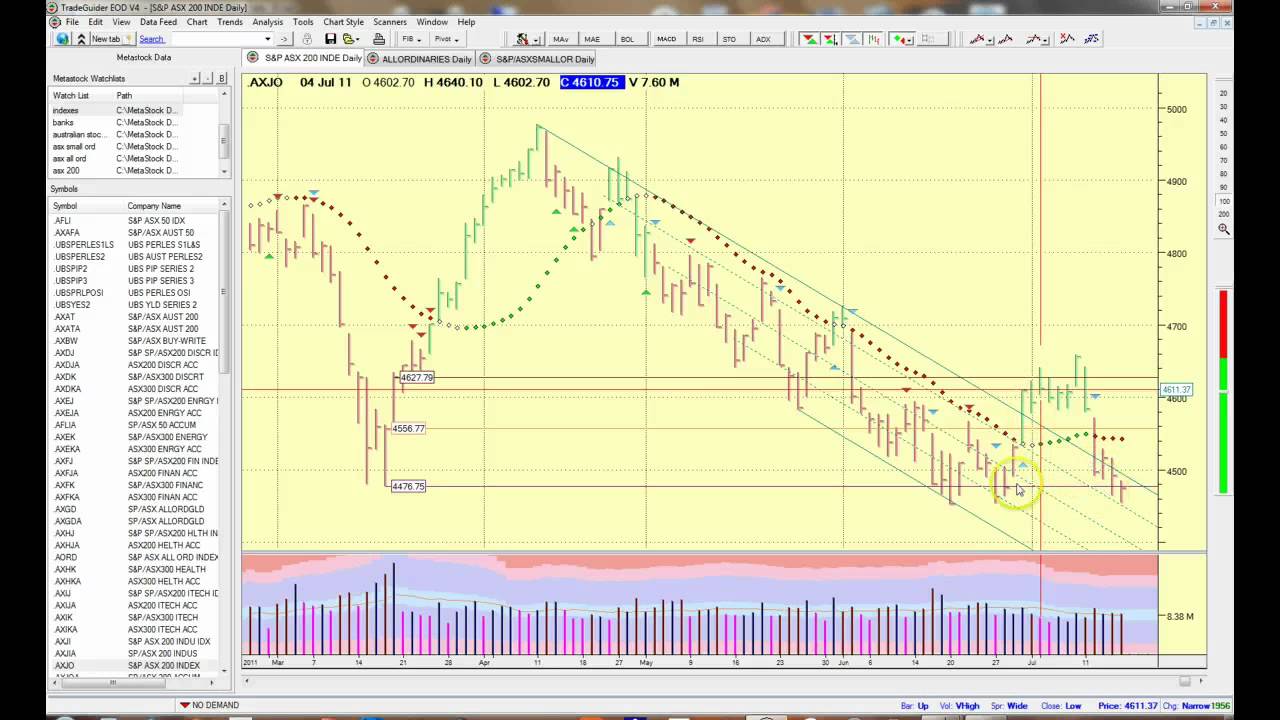Open the search box dropdown arrow
This screenshot has height=720, width=1280.
coord(268,39)
